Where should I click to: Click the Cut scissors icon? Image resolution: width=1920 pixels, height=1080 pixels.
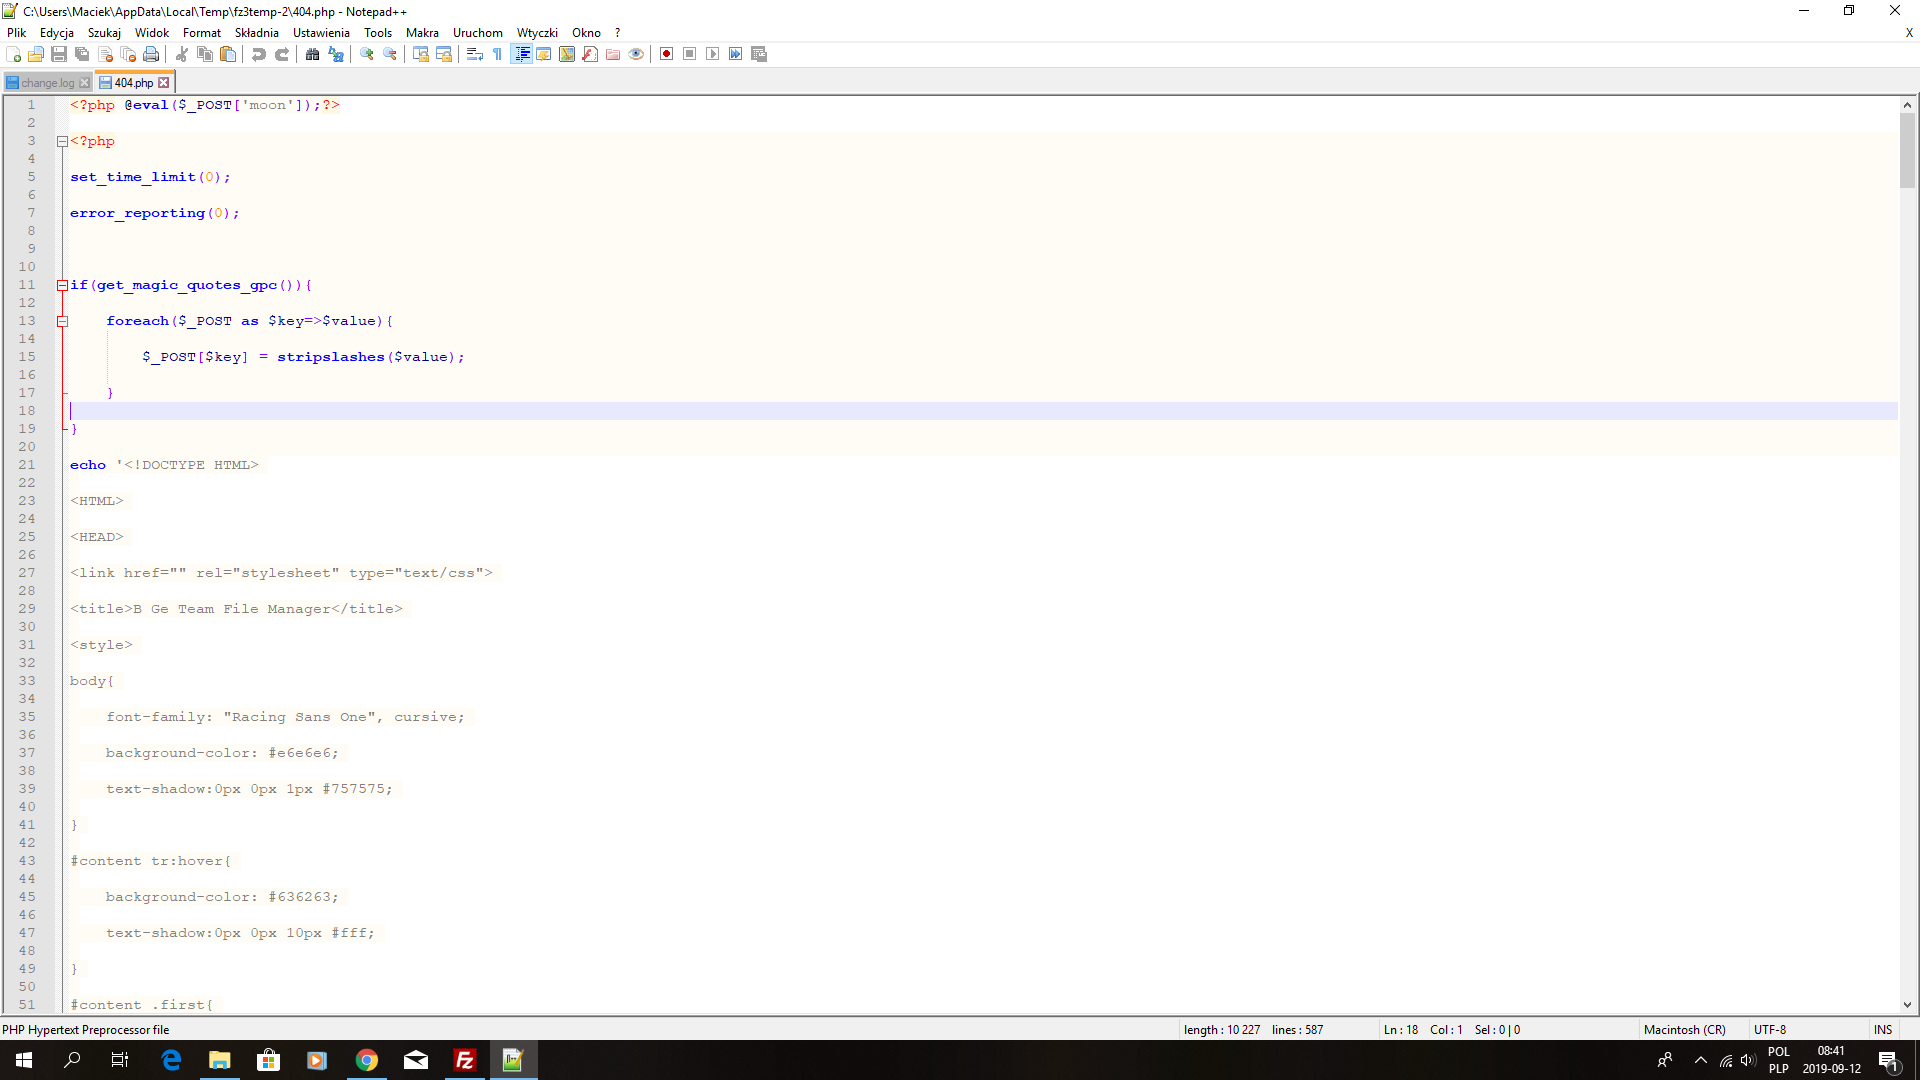pyautogui.click(x=182, y=54)
